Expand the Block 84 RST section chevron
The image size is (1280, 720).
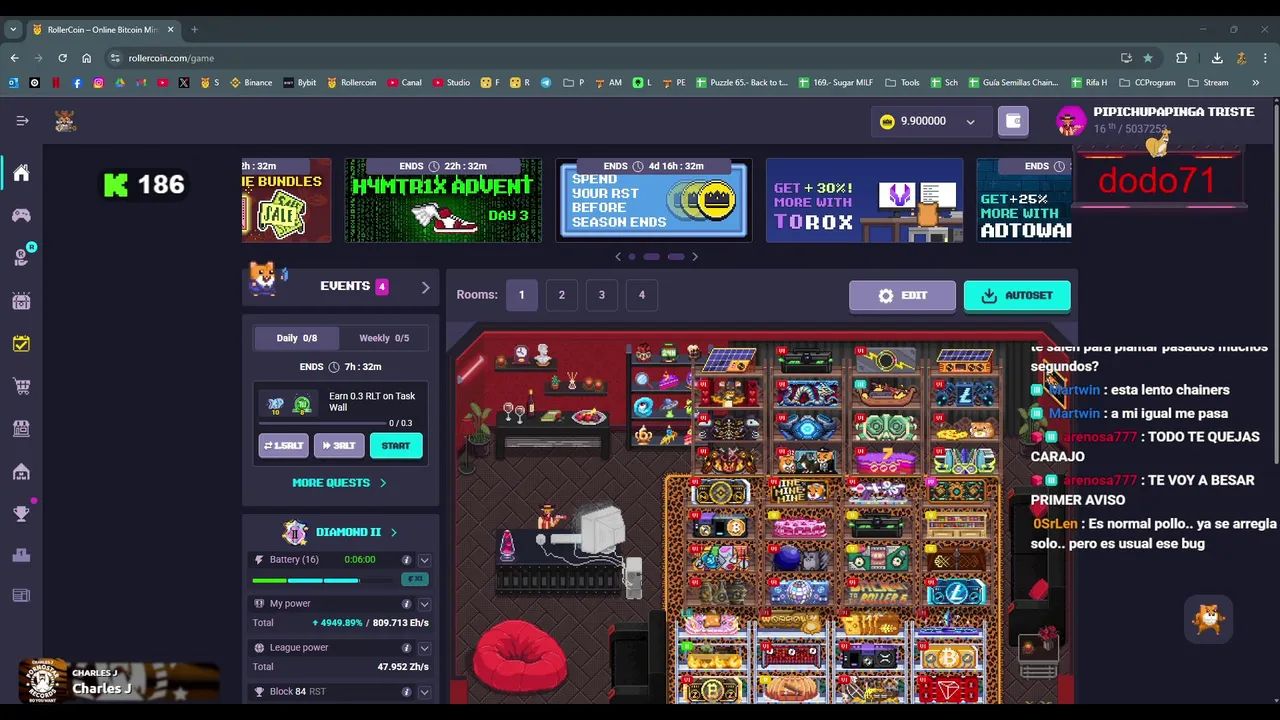click(x=424, y=692)
